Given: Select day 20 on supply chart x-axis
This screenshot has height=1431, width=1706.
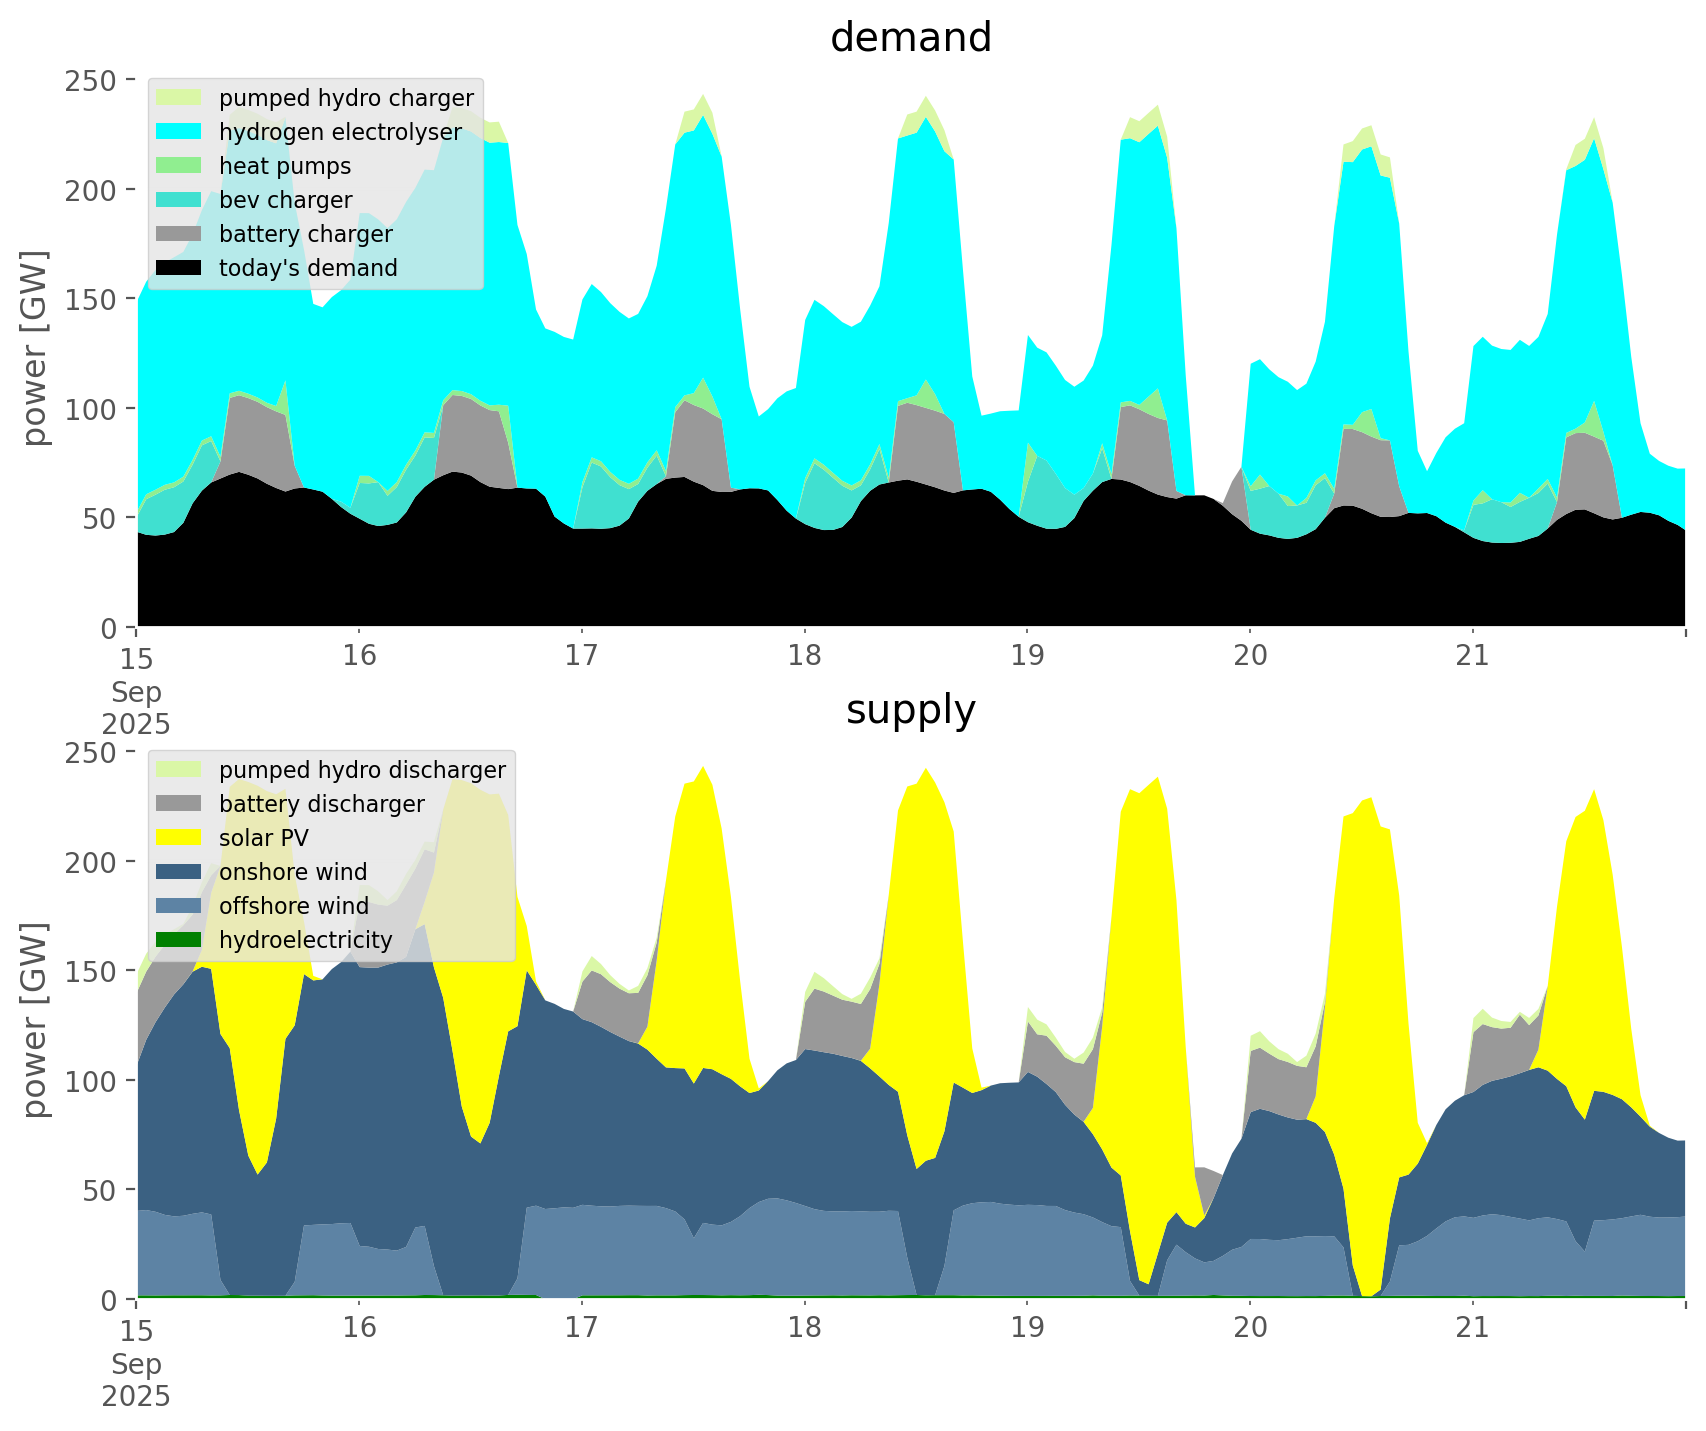Looking at the screenshot, I should click(1249, 1328).
